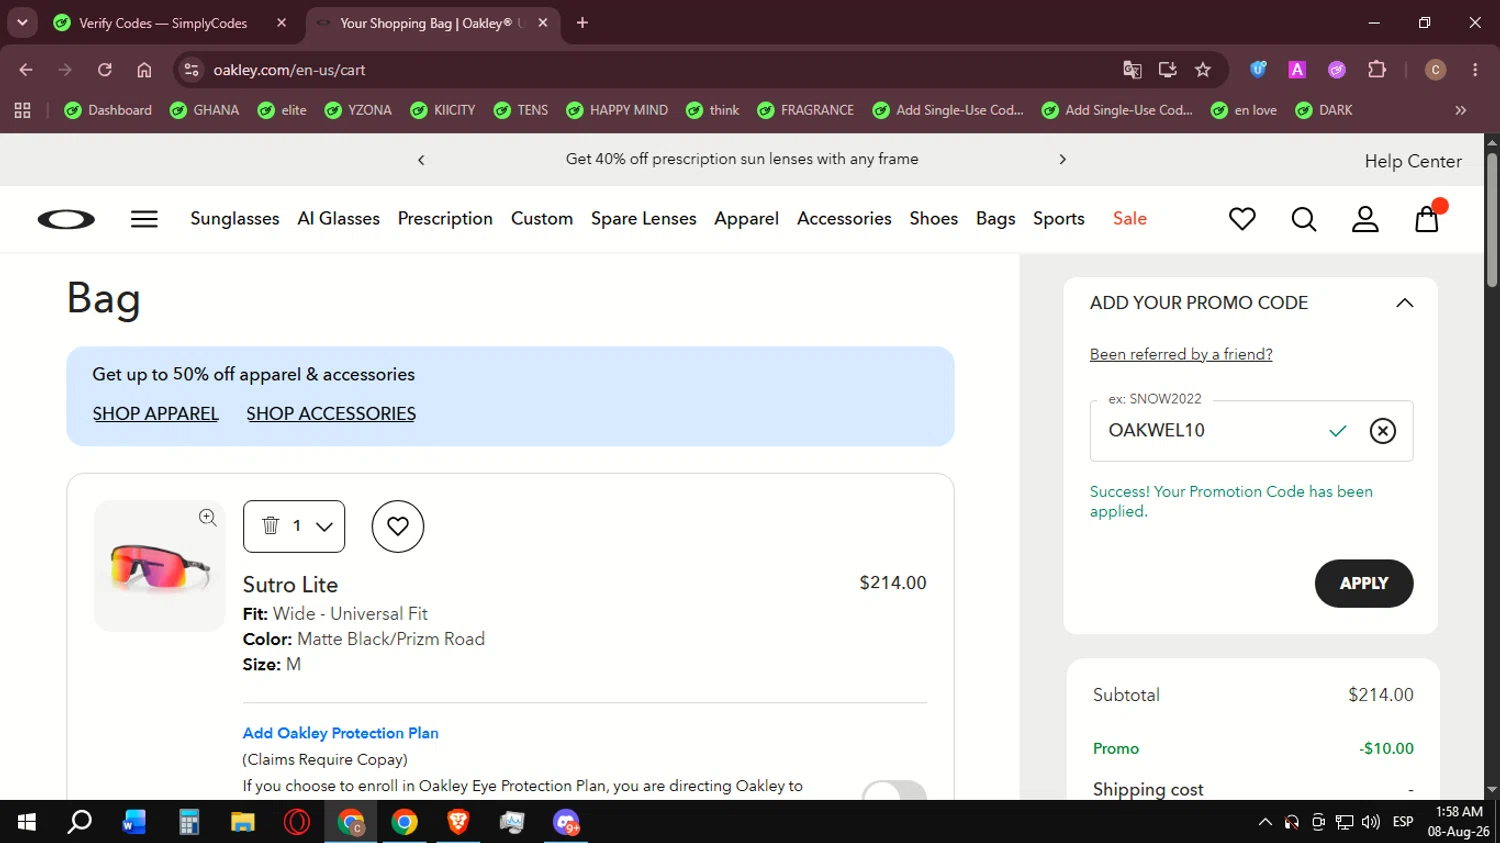Open Opera browser from the taskbar
Viewport: 1500px width, 843px height.
tap(296, 822)
